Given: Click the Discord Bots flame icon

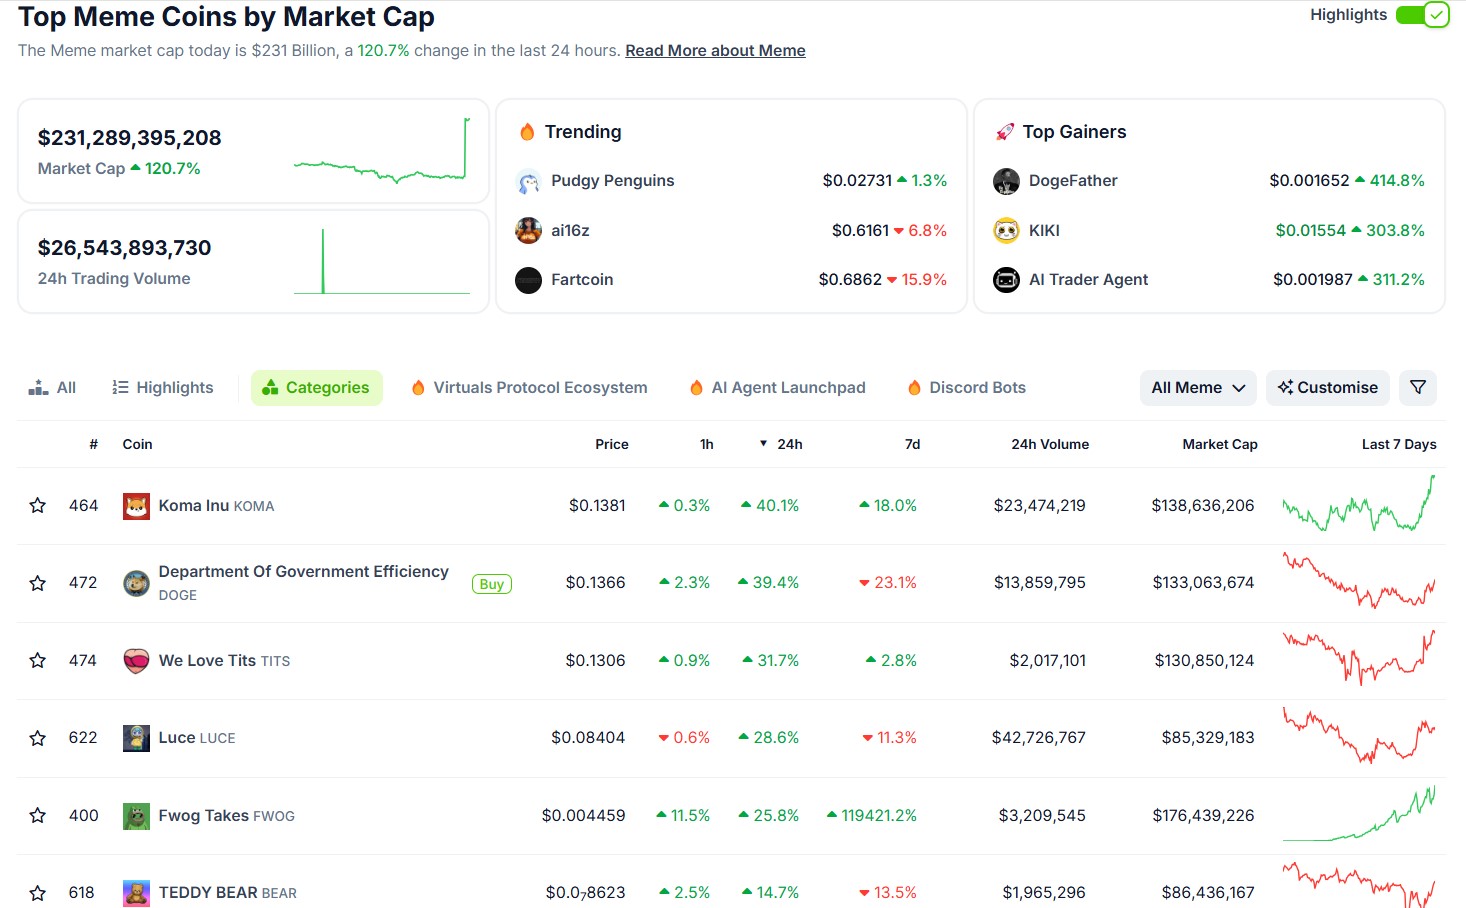Looking at the screenshot, I should click(914, 388).
